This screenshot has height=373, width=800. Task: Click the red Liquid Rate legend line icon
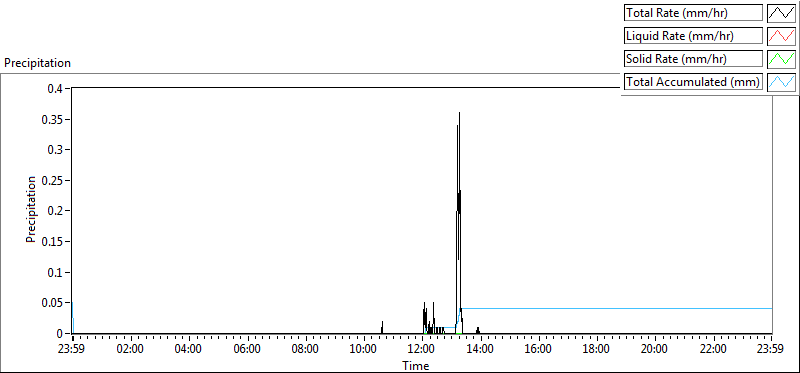(x=781, y=36)
